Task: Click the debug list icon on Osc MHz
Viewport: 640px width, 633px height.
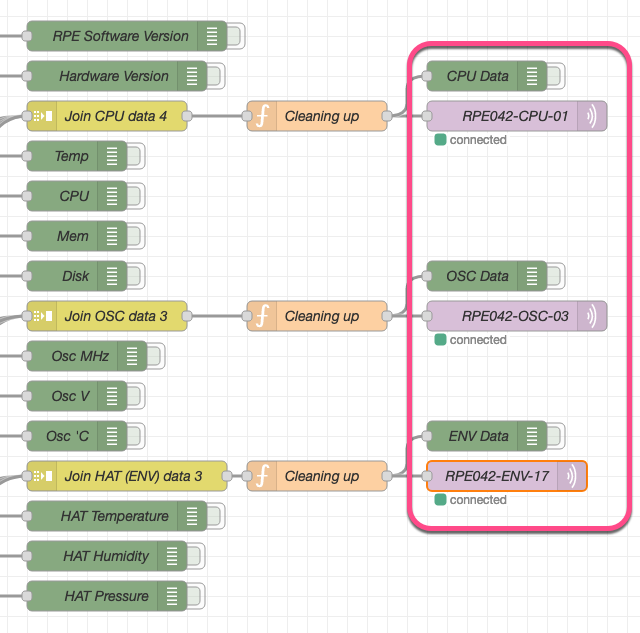Action: click(x=132, y=356)
